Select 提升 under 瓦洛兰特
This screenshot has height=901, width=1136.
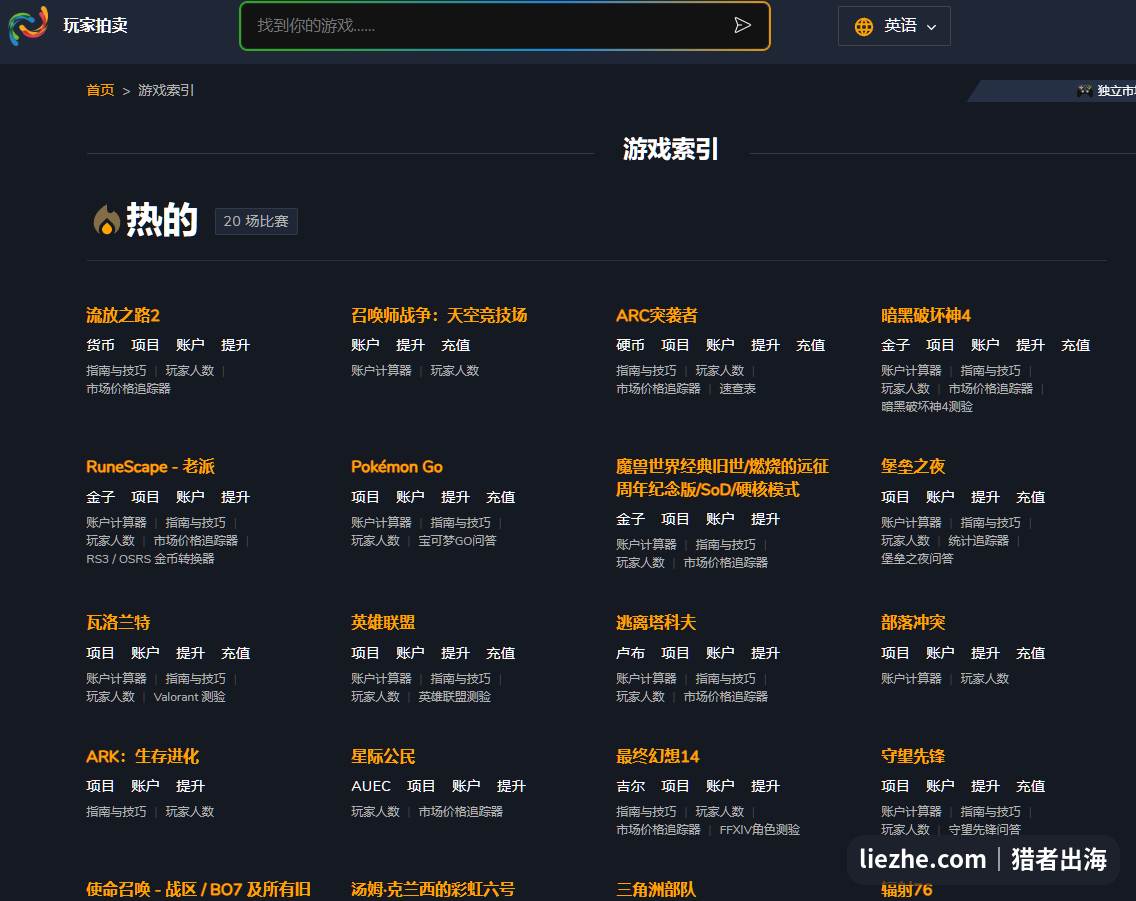(x=191, y=653)
